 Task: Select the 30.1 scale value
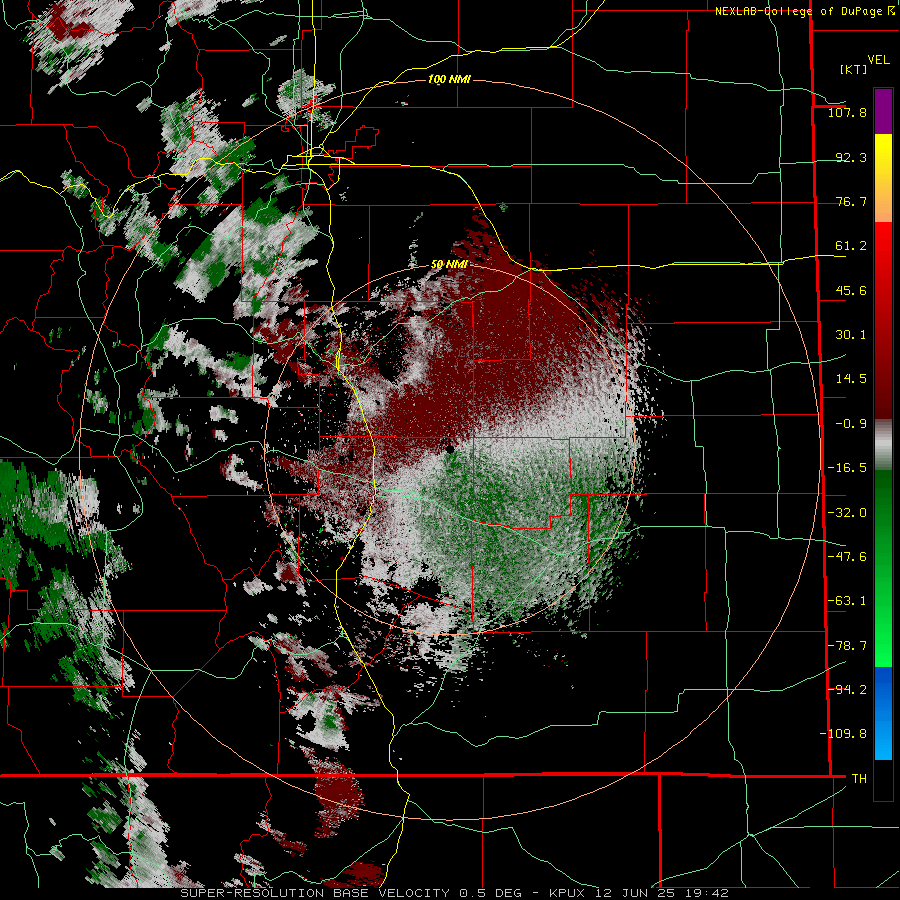click(851, 335)
